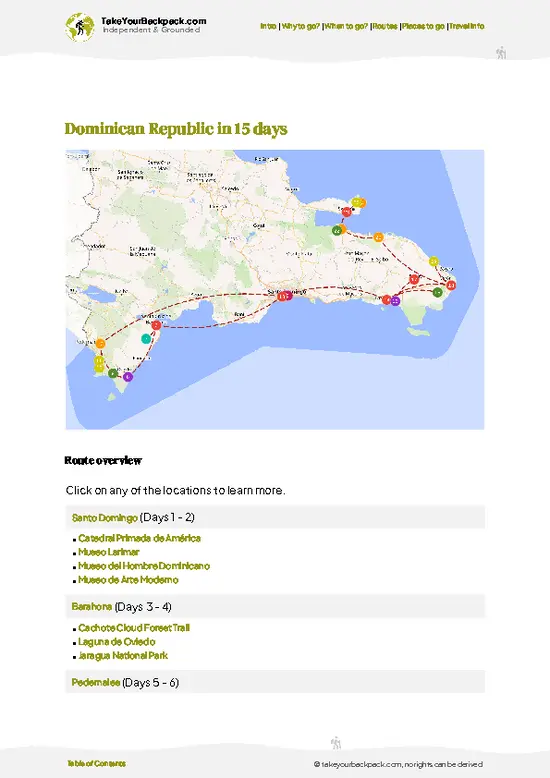Viewport: 550px width, 778px height.
Task: Click the 'Dominican Republic in 15 days' heading
Action: click(x=176, y=129)
